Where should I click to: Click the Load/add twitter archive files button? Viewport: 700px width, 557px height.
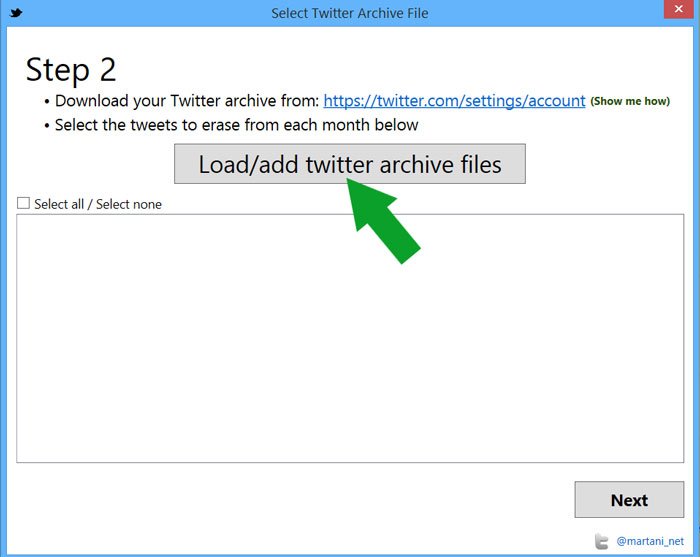pos(350,164)
